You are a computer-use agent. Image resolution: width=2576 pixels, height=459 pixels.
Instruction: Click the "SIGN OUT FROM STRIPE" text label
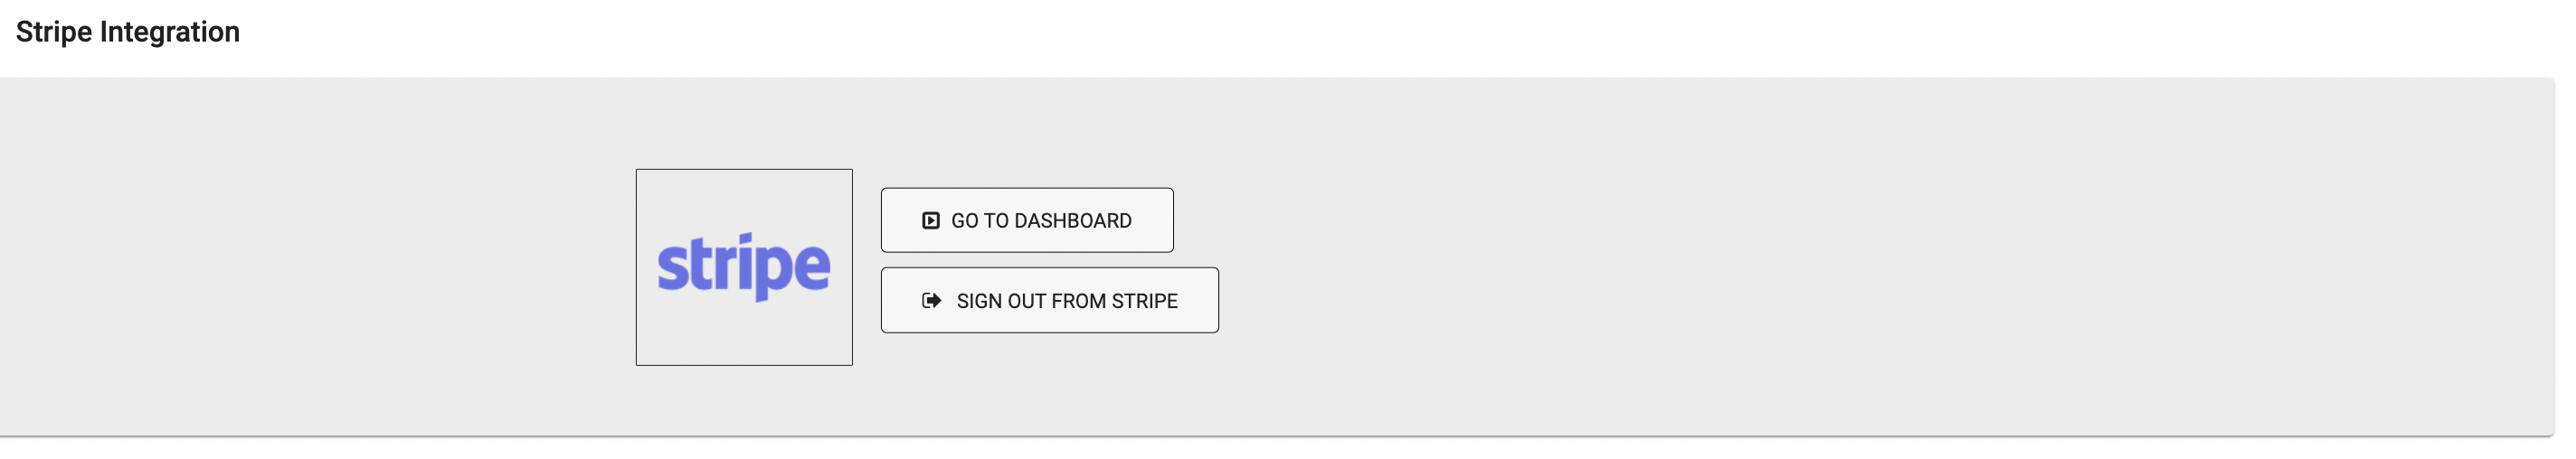(x=1066, y=300)
